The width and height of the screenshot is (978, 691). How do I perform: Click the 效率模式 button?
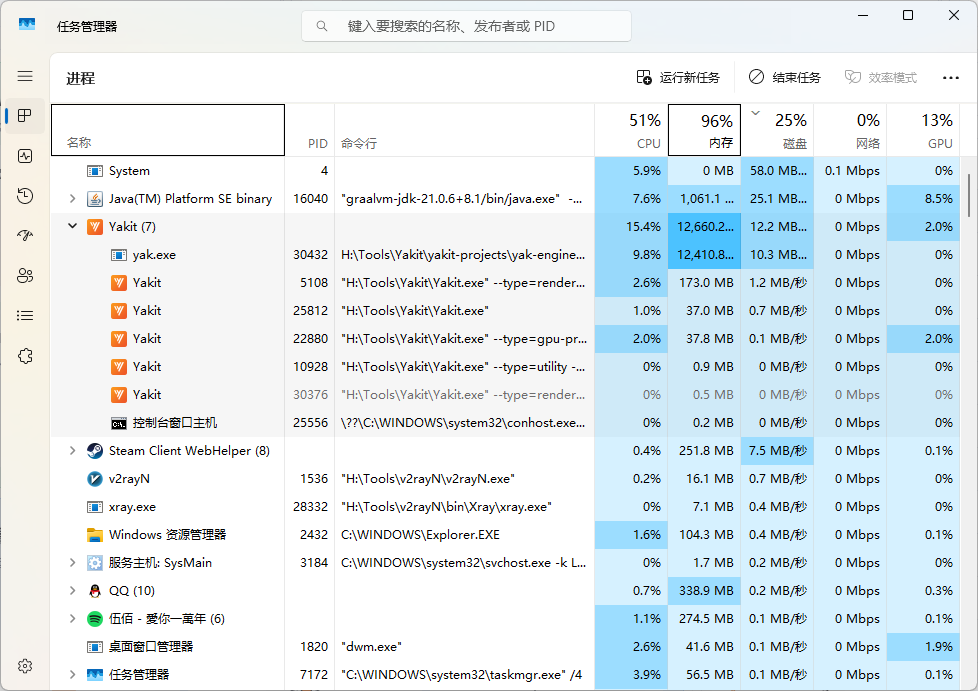(x=881, y=78)
